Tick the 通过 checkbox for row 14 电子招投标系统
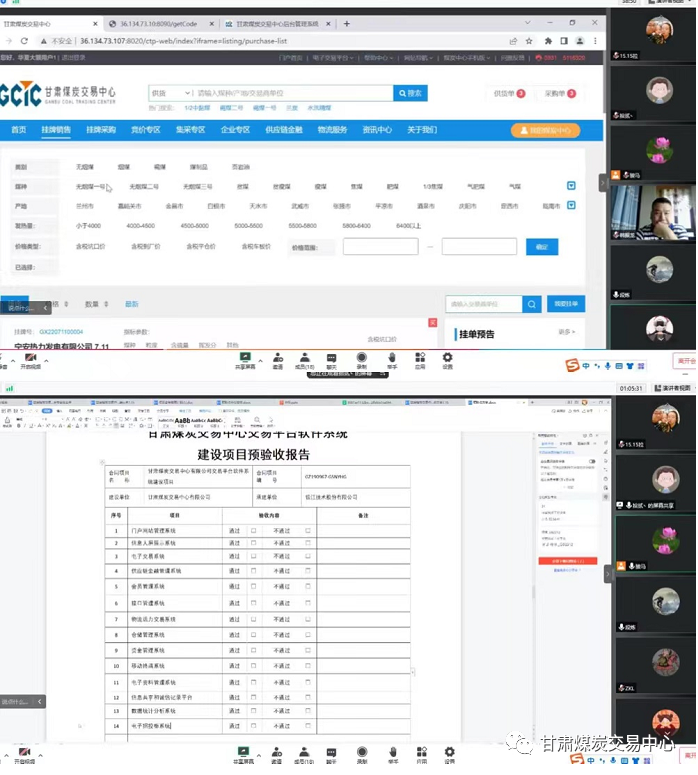 [x=254, y=725]
